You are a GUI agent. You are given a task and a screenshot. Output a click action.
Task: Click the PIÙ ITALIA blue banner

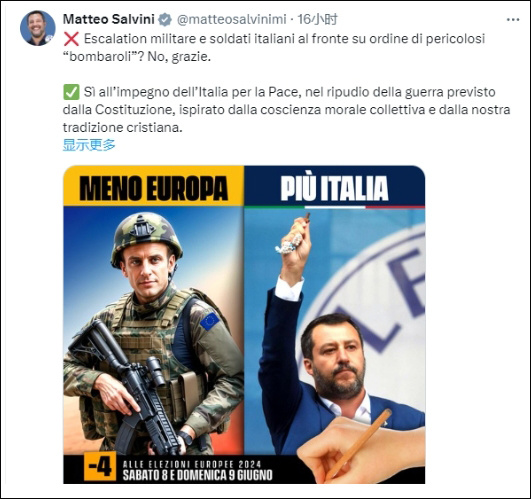point(335,186)
